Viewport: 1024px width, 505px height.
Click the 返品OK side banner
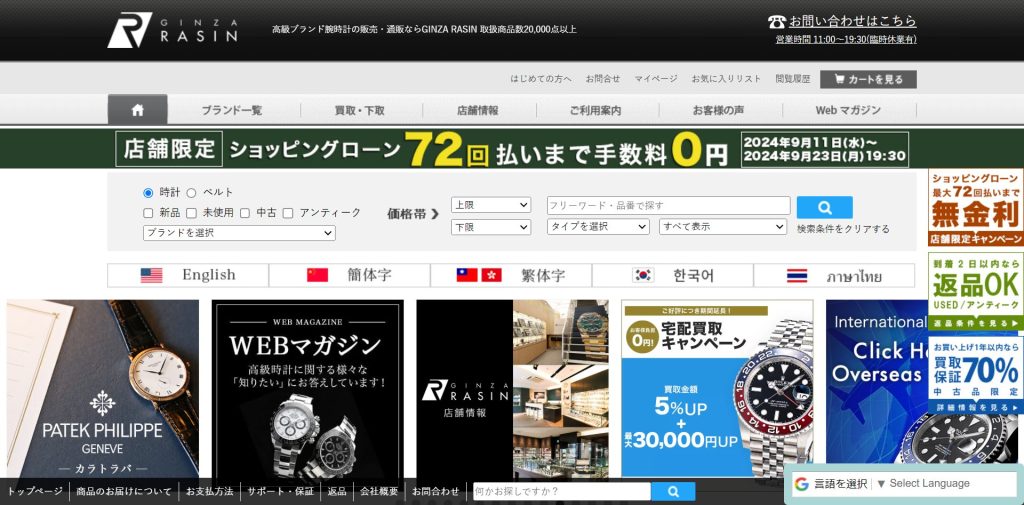tap(976, 291)
